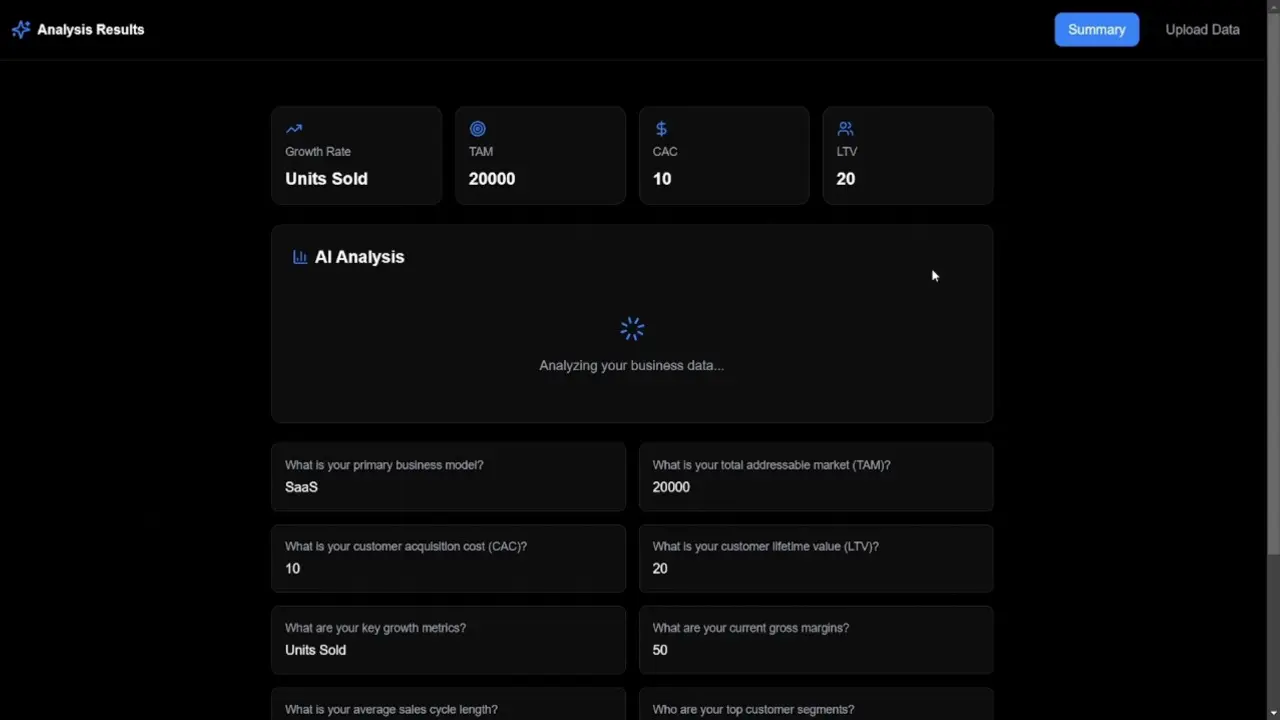
Task: Click the LTV metric card showing 20
Action: (x=907, y=156)
